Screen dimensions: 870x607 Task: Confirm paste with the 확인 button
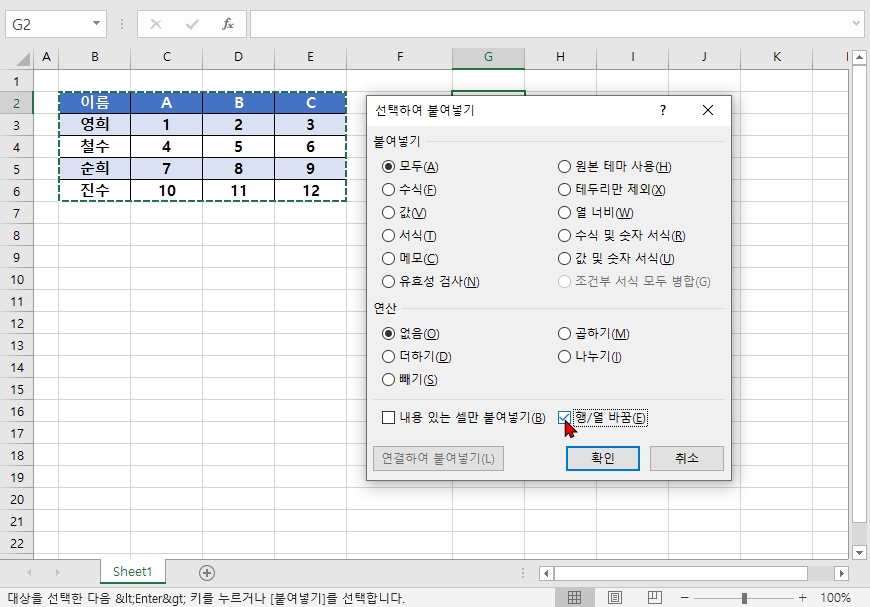coord(602,458)
